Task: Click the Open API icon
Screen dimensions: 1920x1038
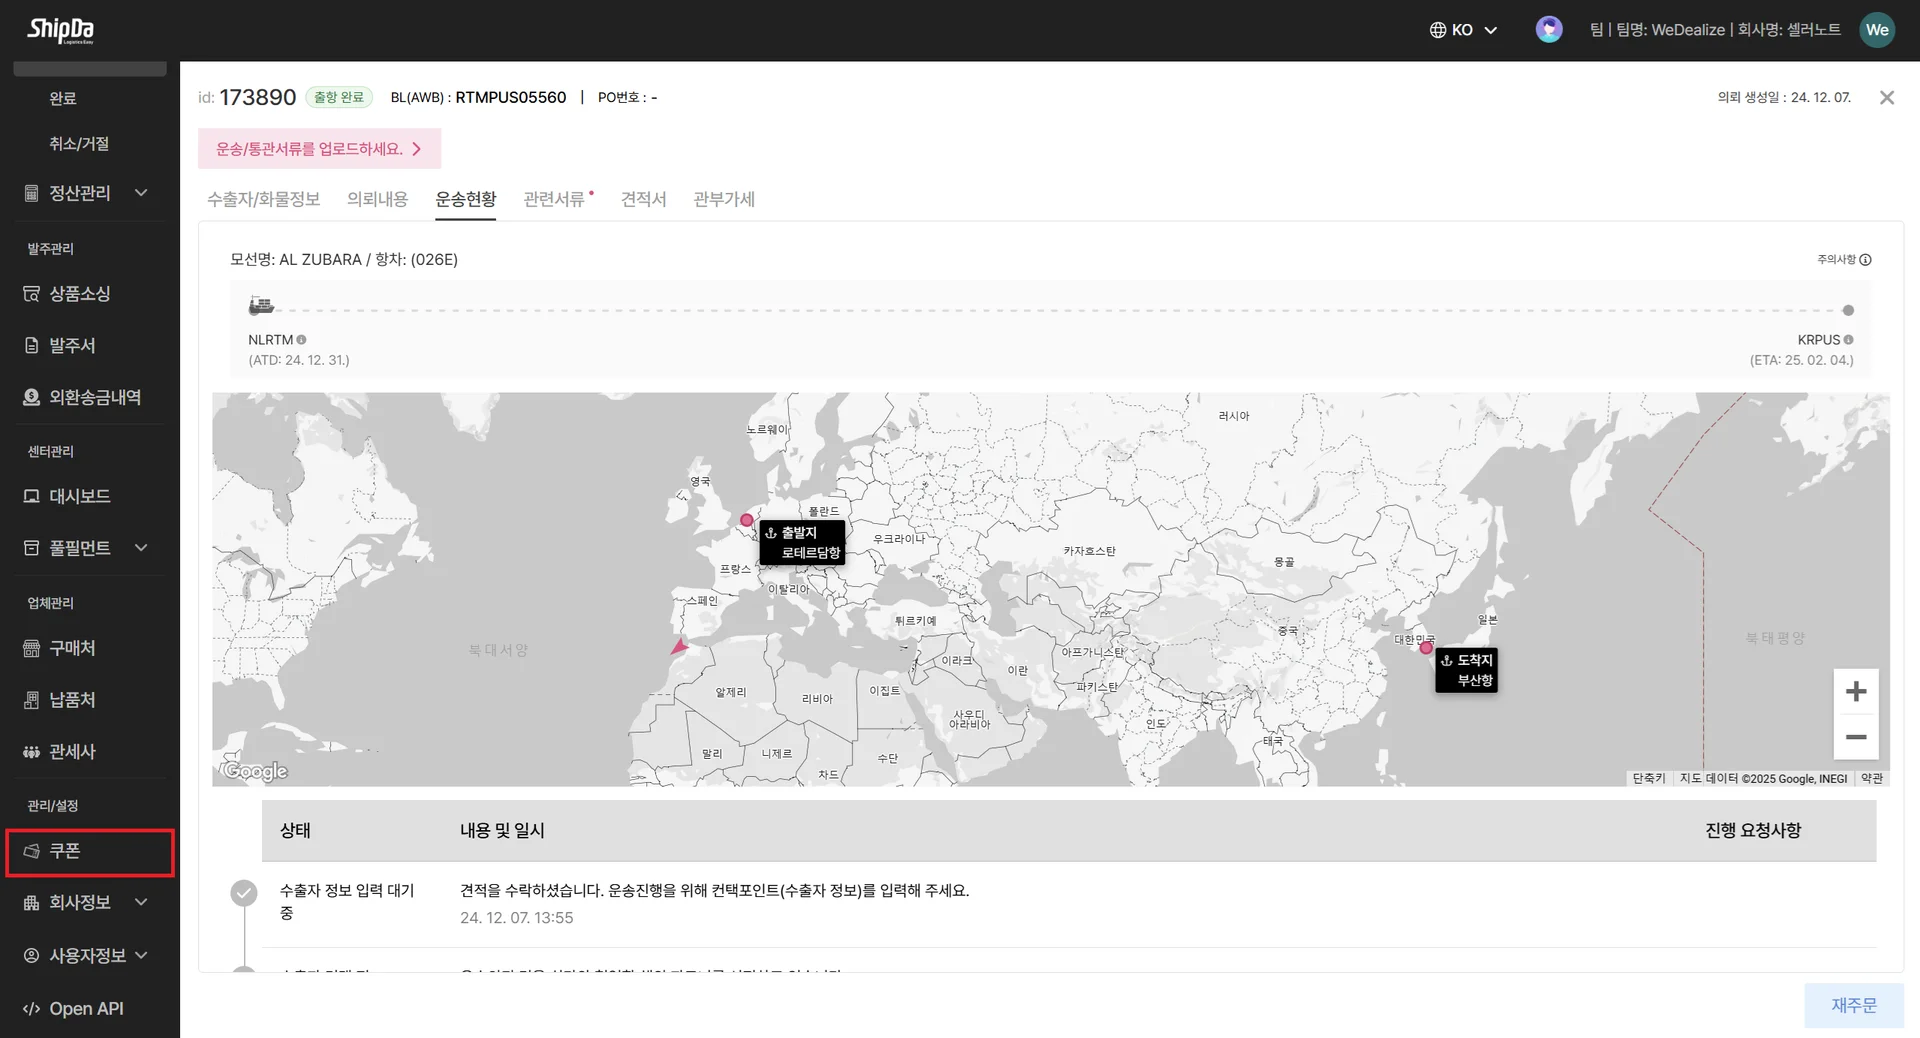Action: tap(33, 1008)
